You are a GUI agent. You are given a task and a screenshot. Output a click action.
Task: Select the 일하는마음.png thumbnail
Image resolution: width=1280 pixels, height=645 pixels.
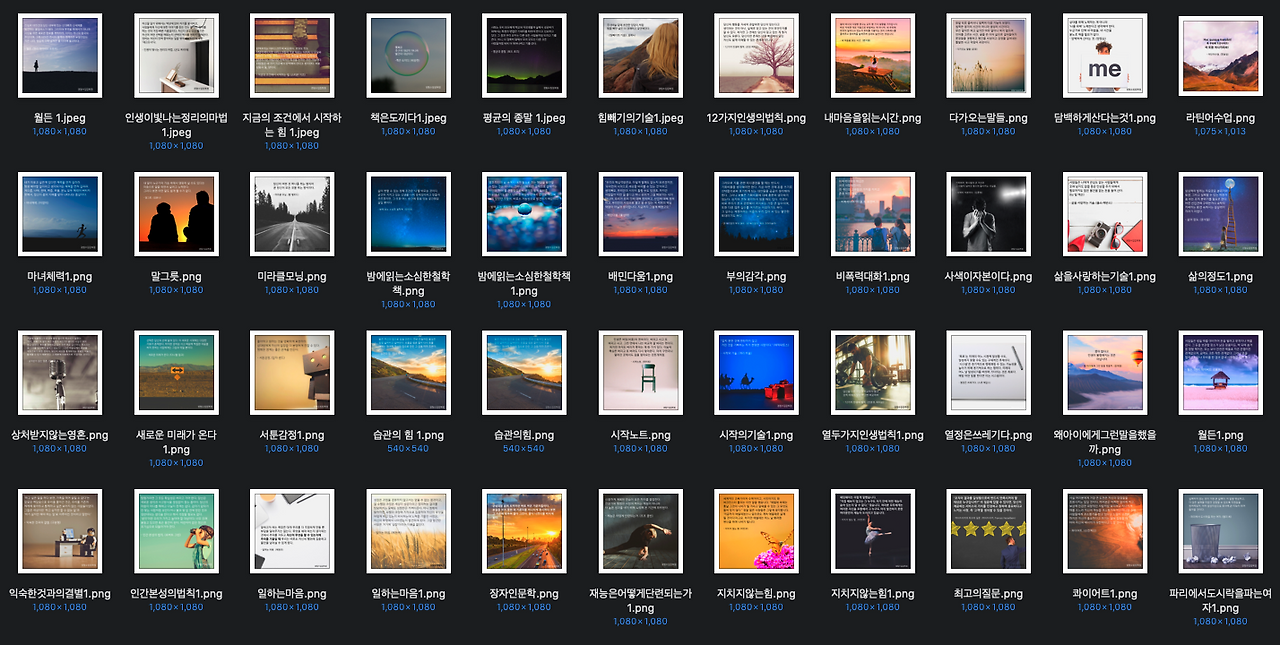292,531
